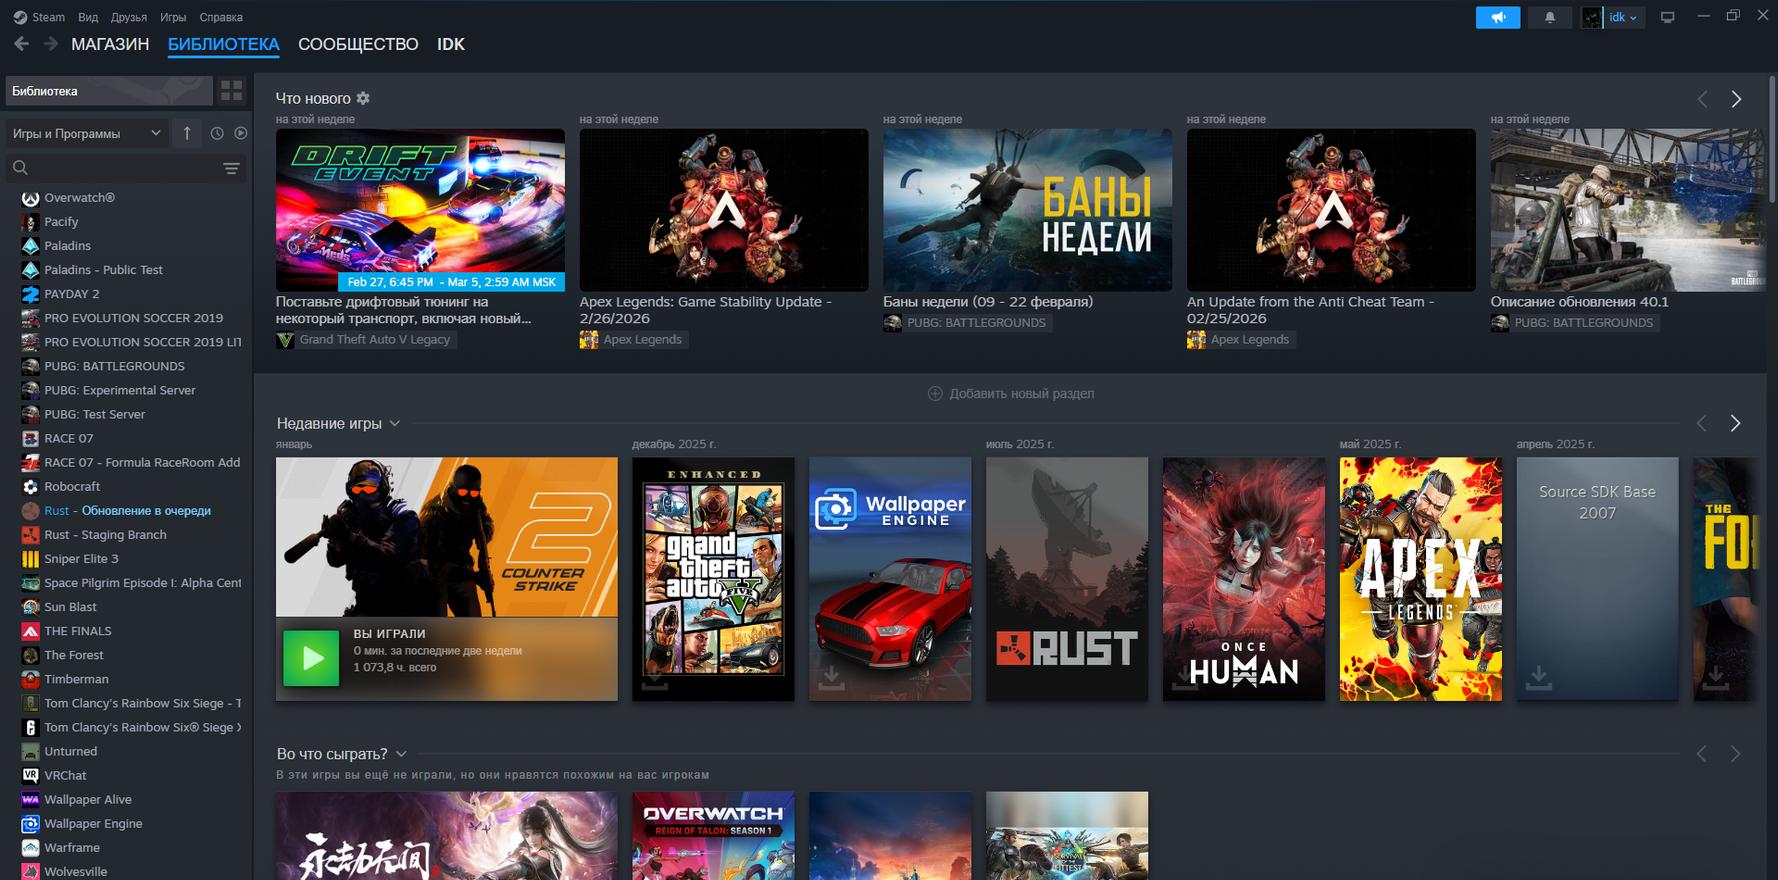
Task: Click the filter options icon in search bar
Action: tap(231, 168)
